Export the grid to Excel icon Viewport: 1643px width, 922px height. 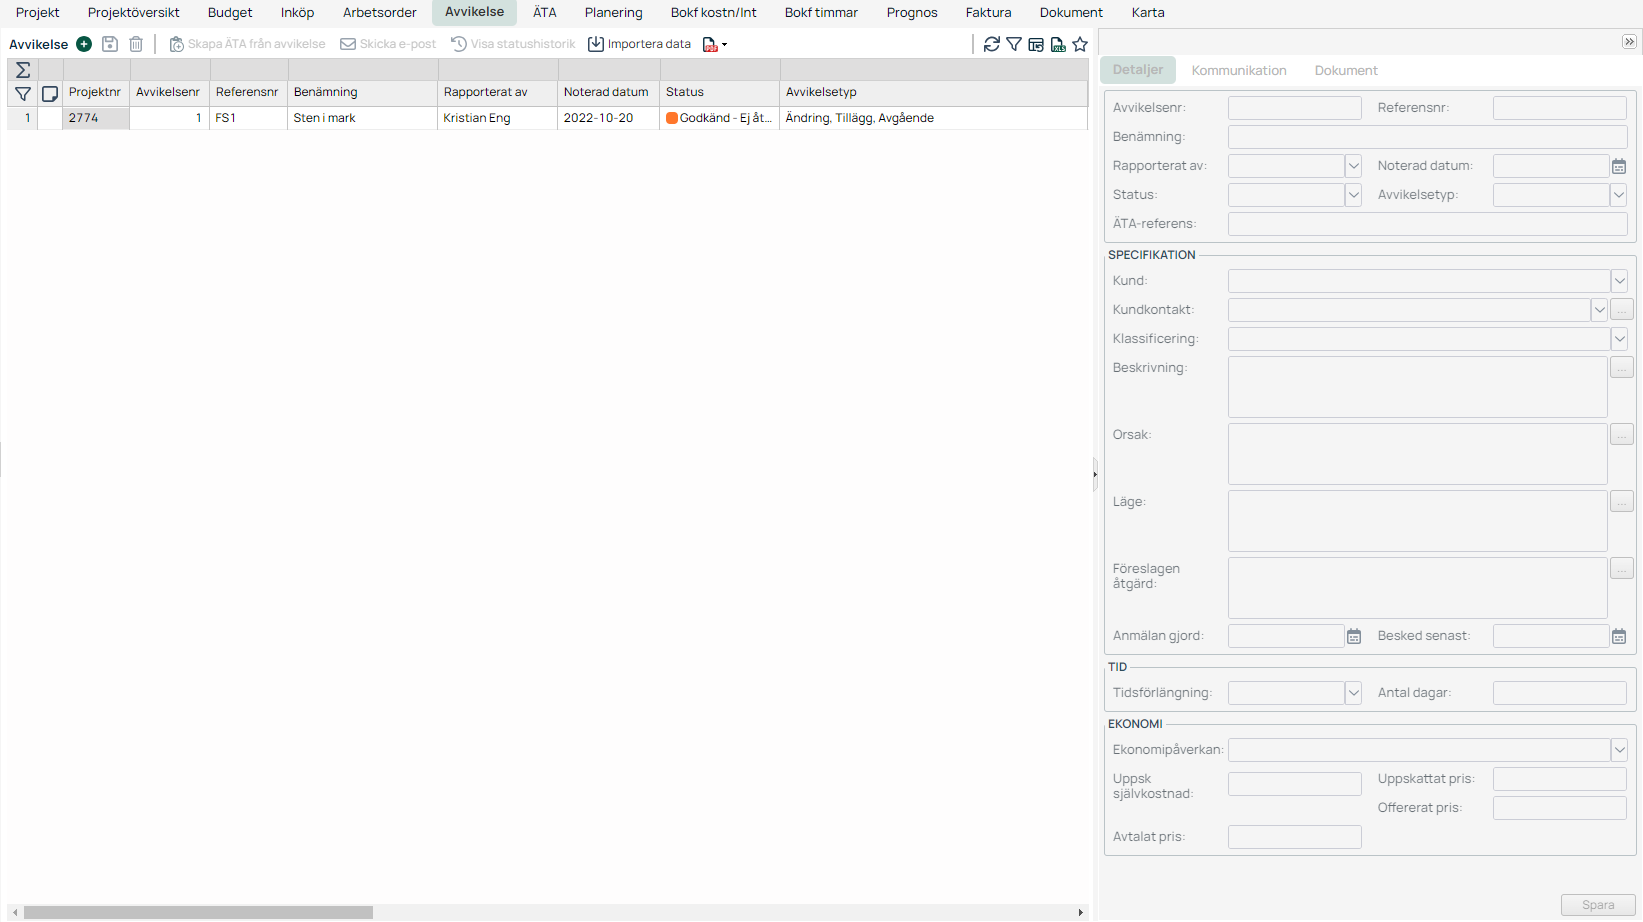pyautogui.click(x=1058, y=44)
